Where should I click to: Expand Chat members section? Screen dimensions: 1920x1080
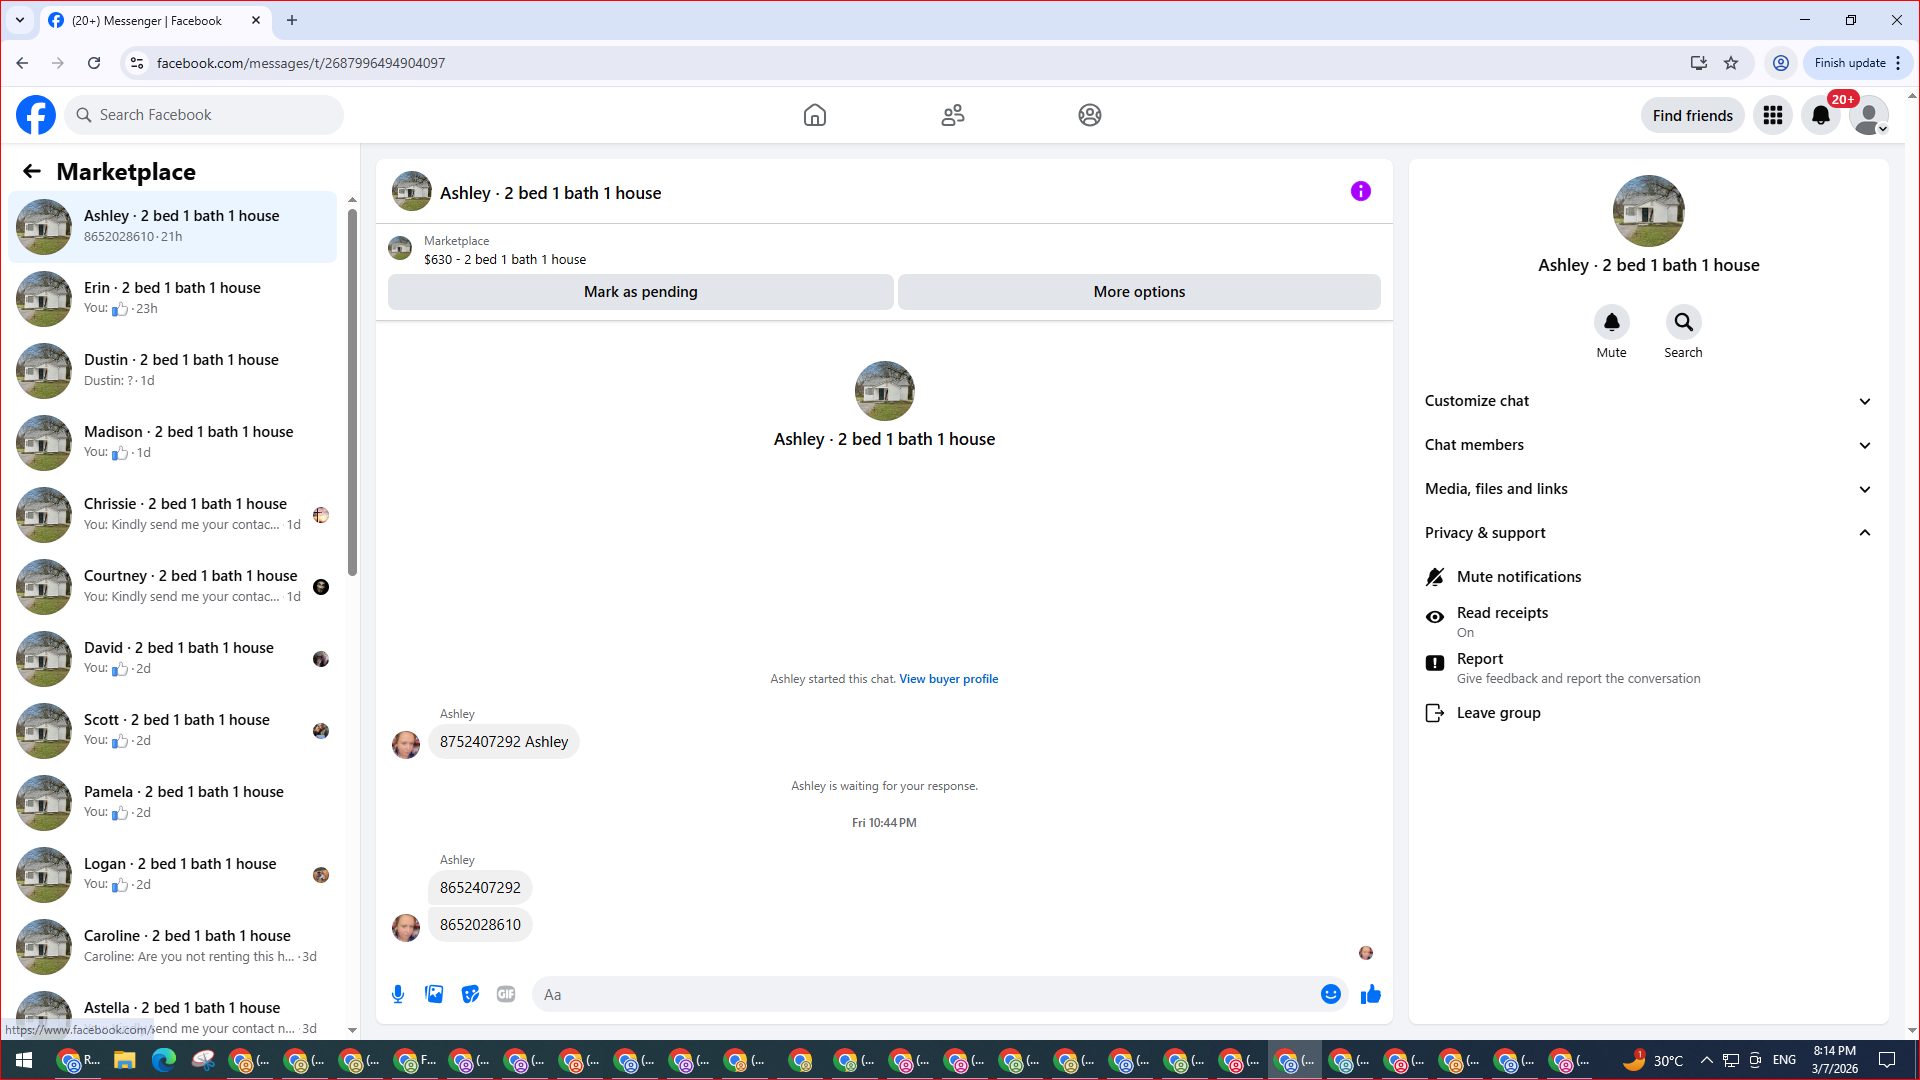pos(1648,445)
